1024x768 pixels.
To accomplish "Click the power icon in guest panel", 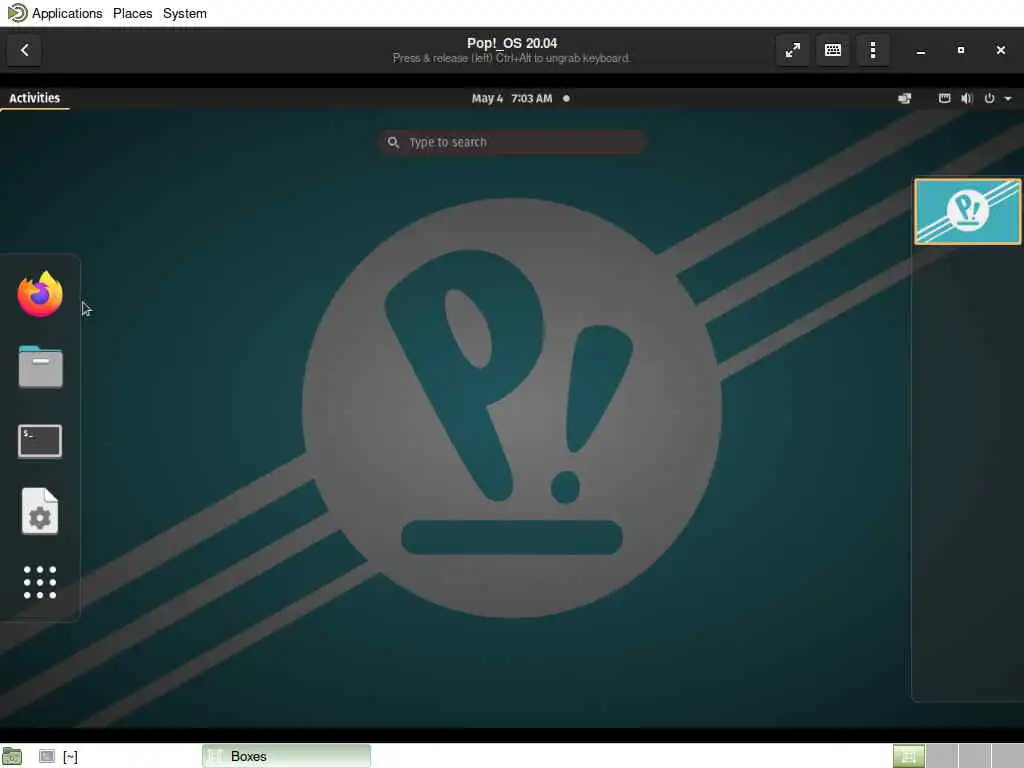I will click(989, 99).
